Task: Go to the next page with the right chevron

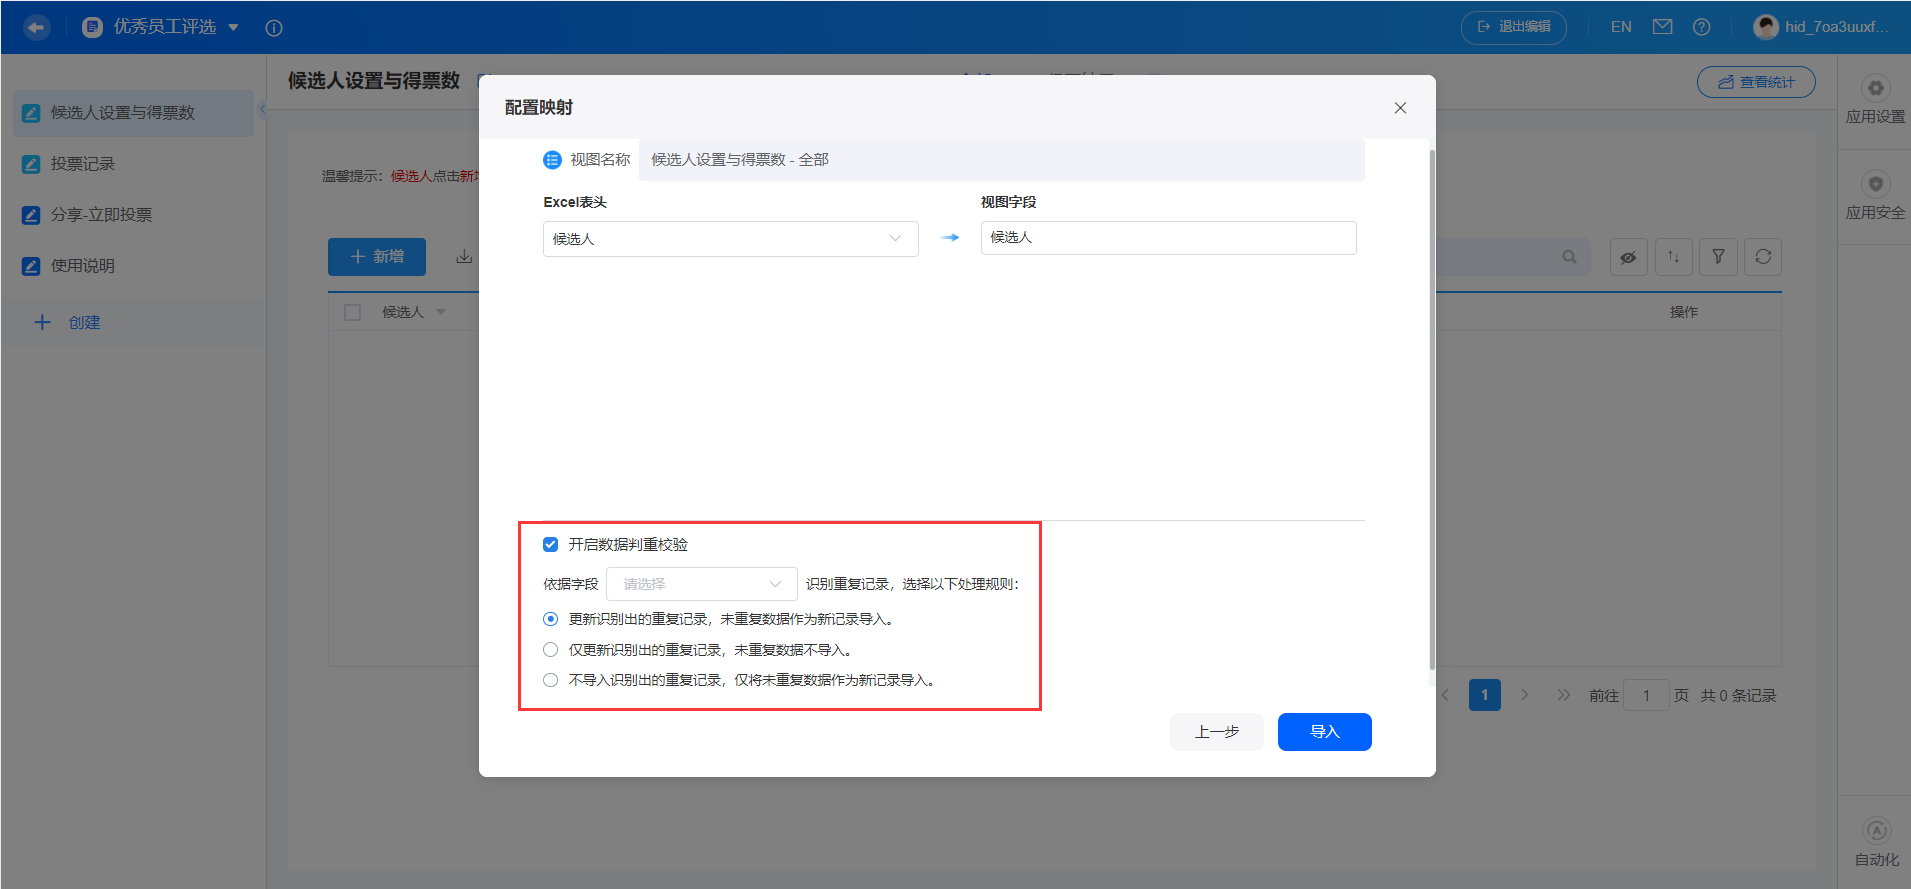Action: (1524, 695)
